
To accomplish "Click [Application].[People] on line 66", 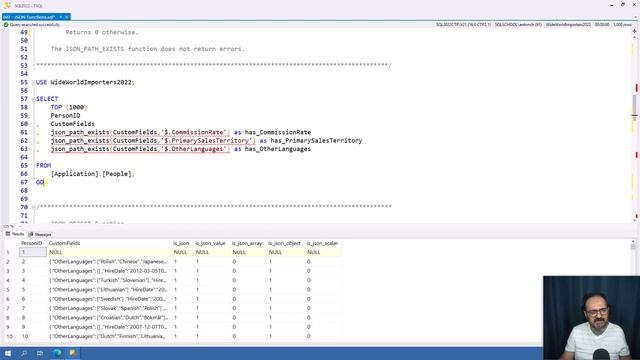I will (92, 174).
